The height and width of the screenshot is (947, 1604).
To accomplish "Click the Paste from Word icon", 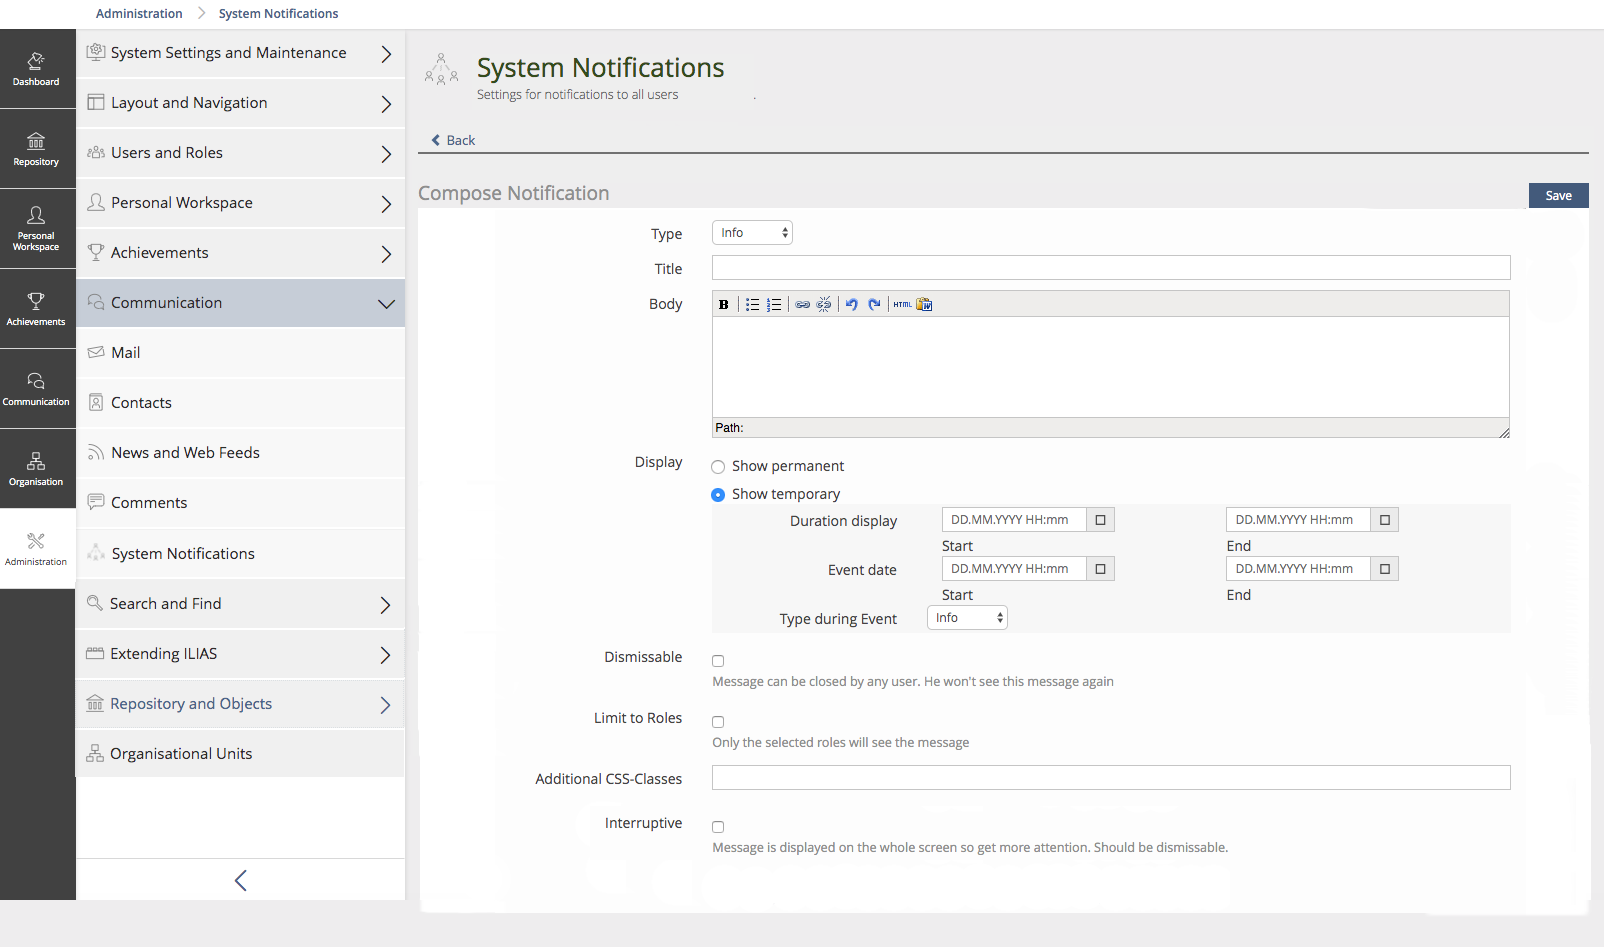I will tap(924, 305).
